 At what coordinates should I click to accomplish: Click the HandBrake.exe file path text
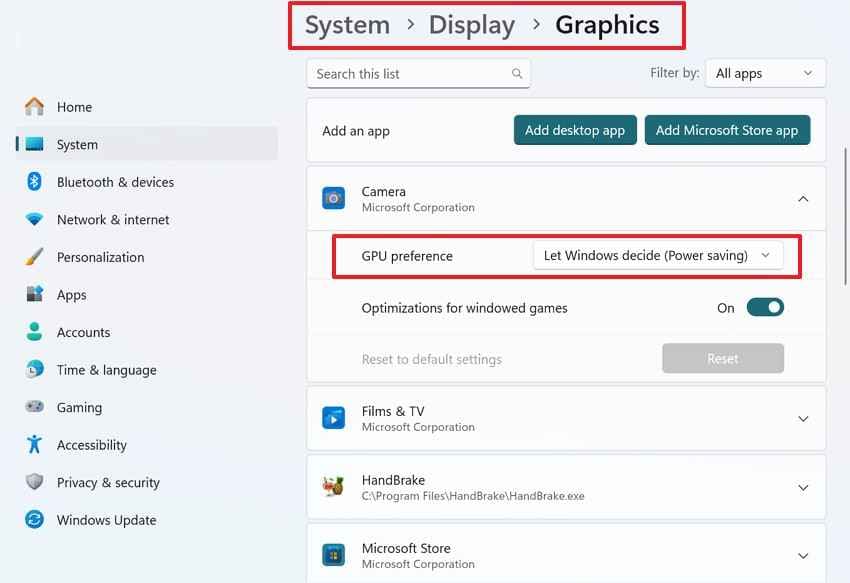473,496
